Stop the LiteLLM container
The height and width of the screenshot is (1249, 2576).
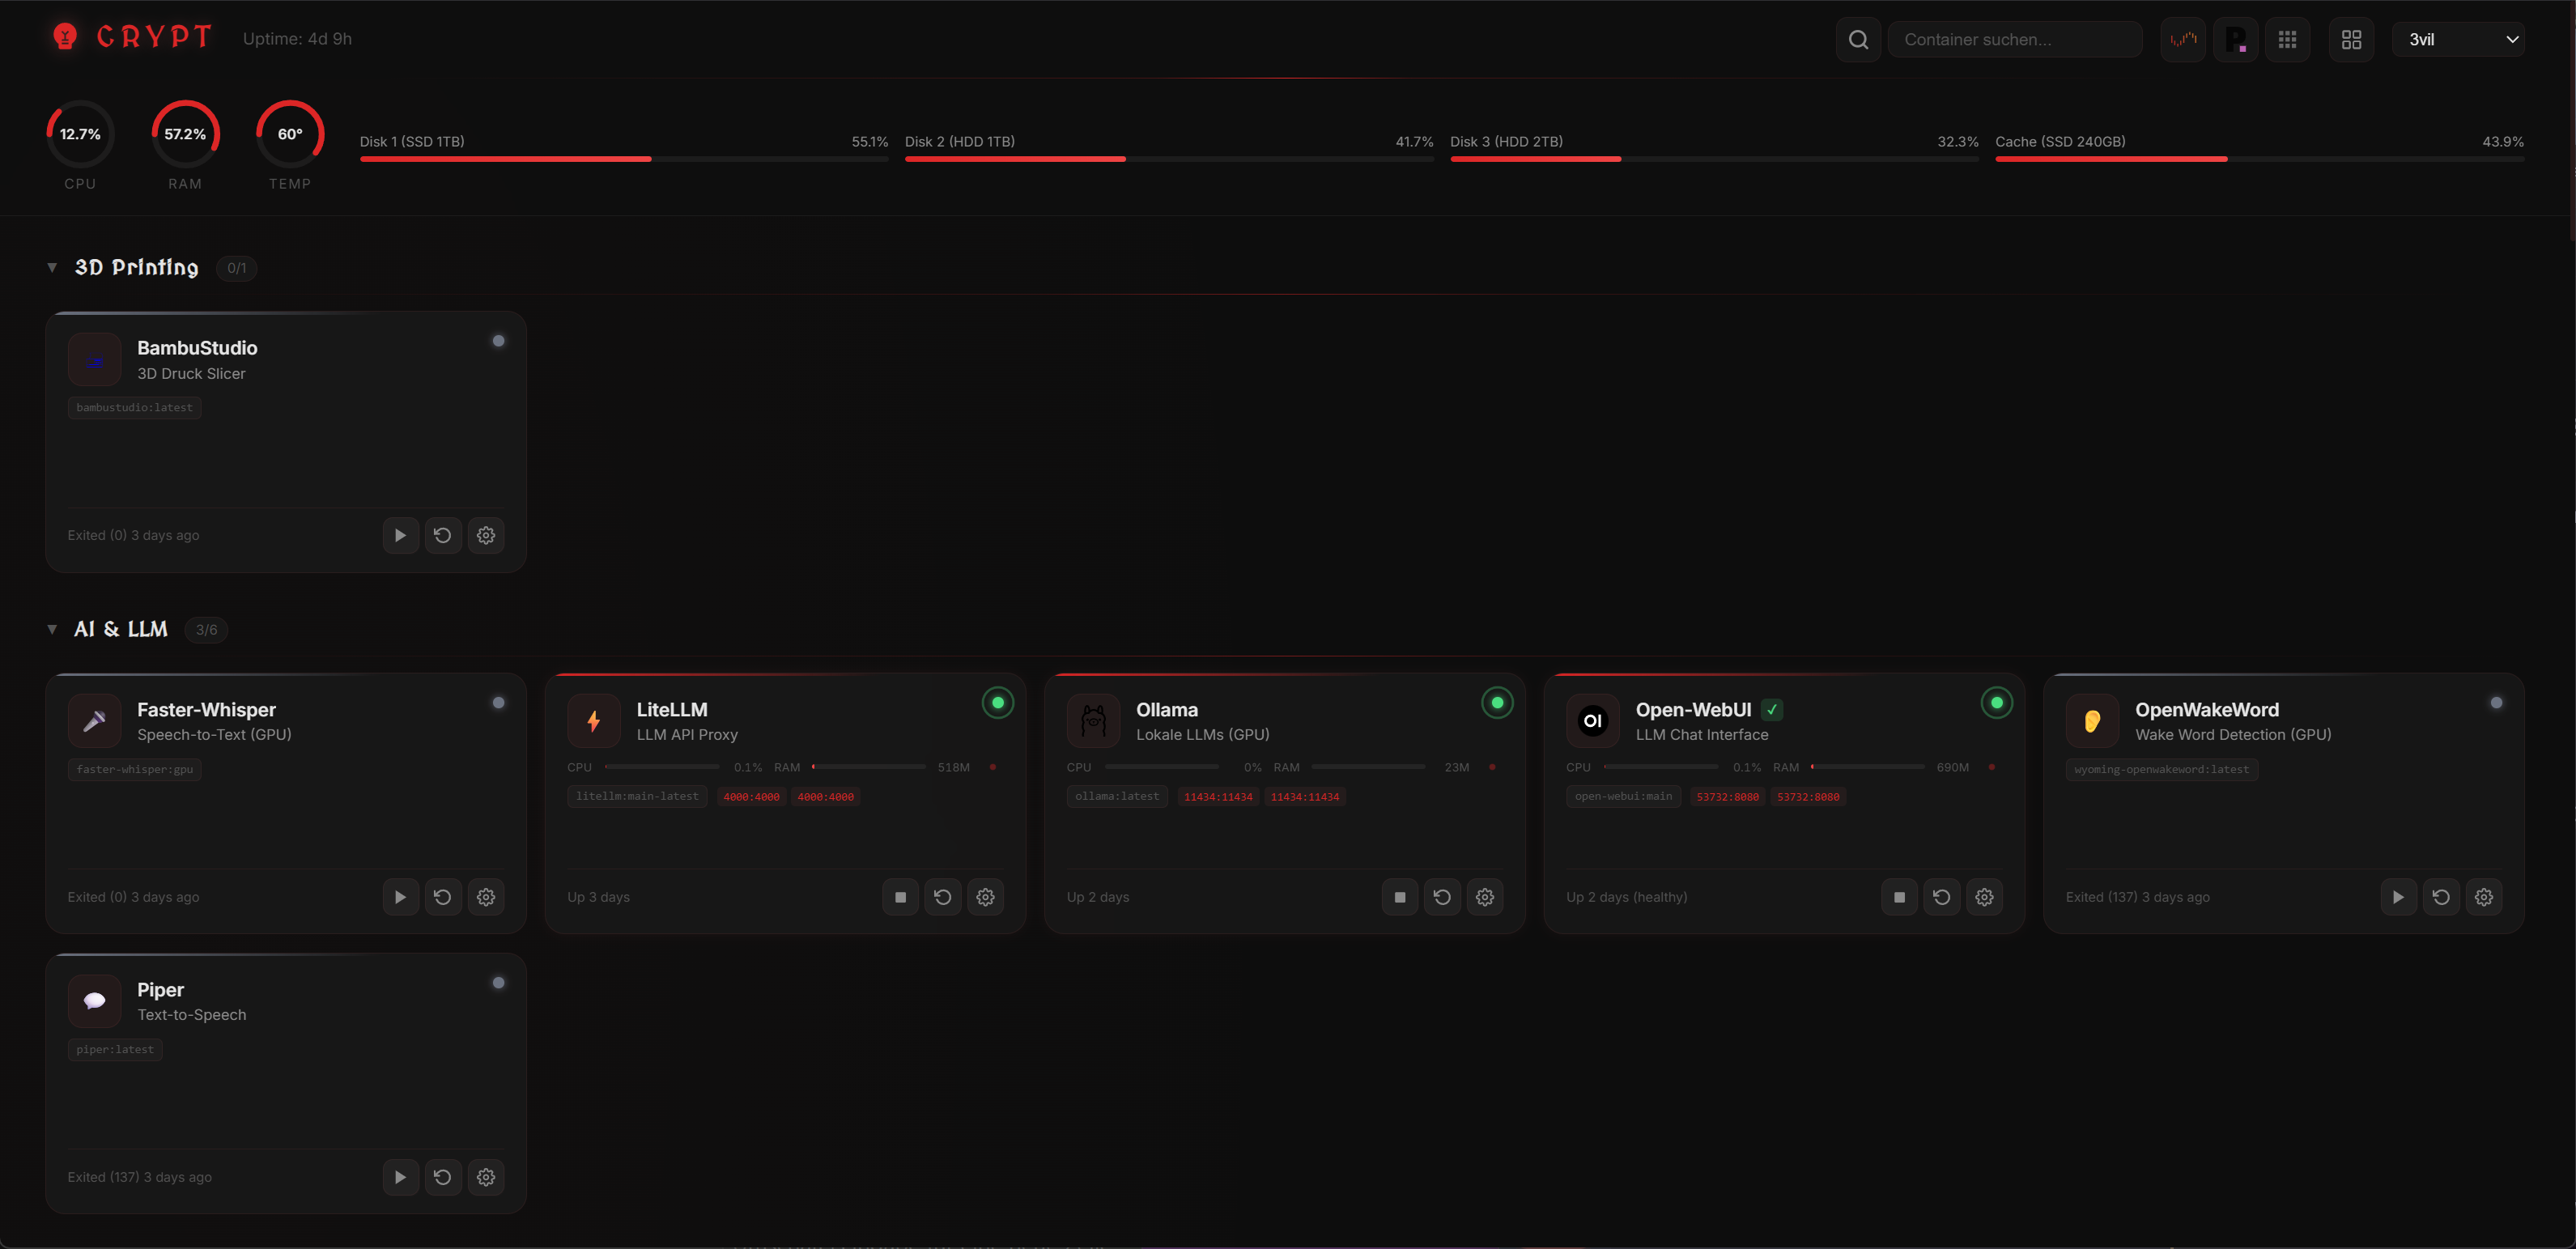900,897
